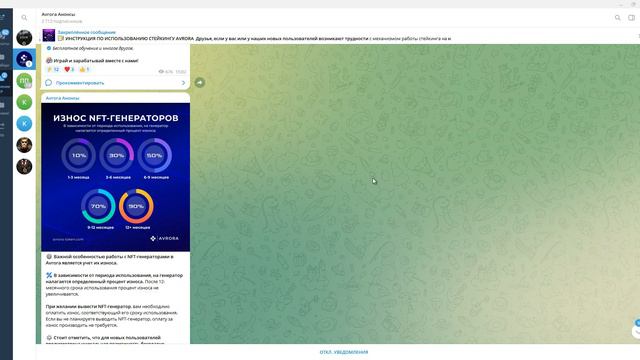Open the blue K avatar chat
640x360 pixels.
click(x=24, y=123)
